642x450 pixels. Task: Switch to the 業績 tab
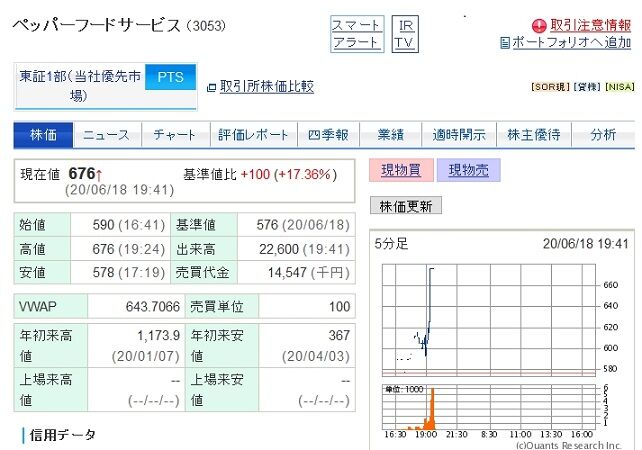point(391,135)
